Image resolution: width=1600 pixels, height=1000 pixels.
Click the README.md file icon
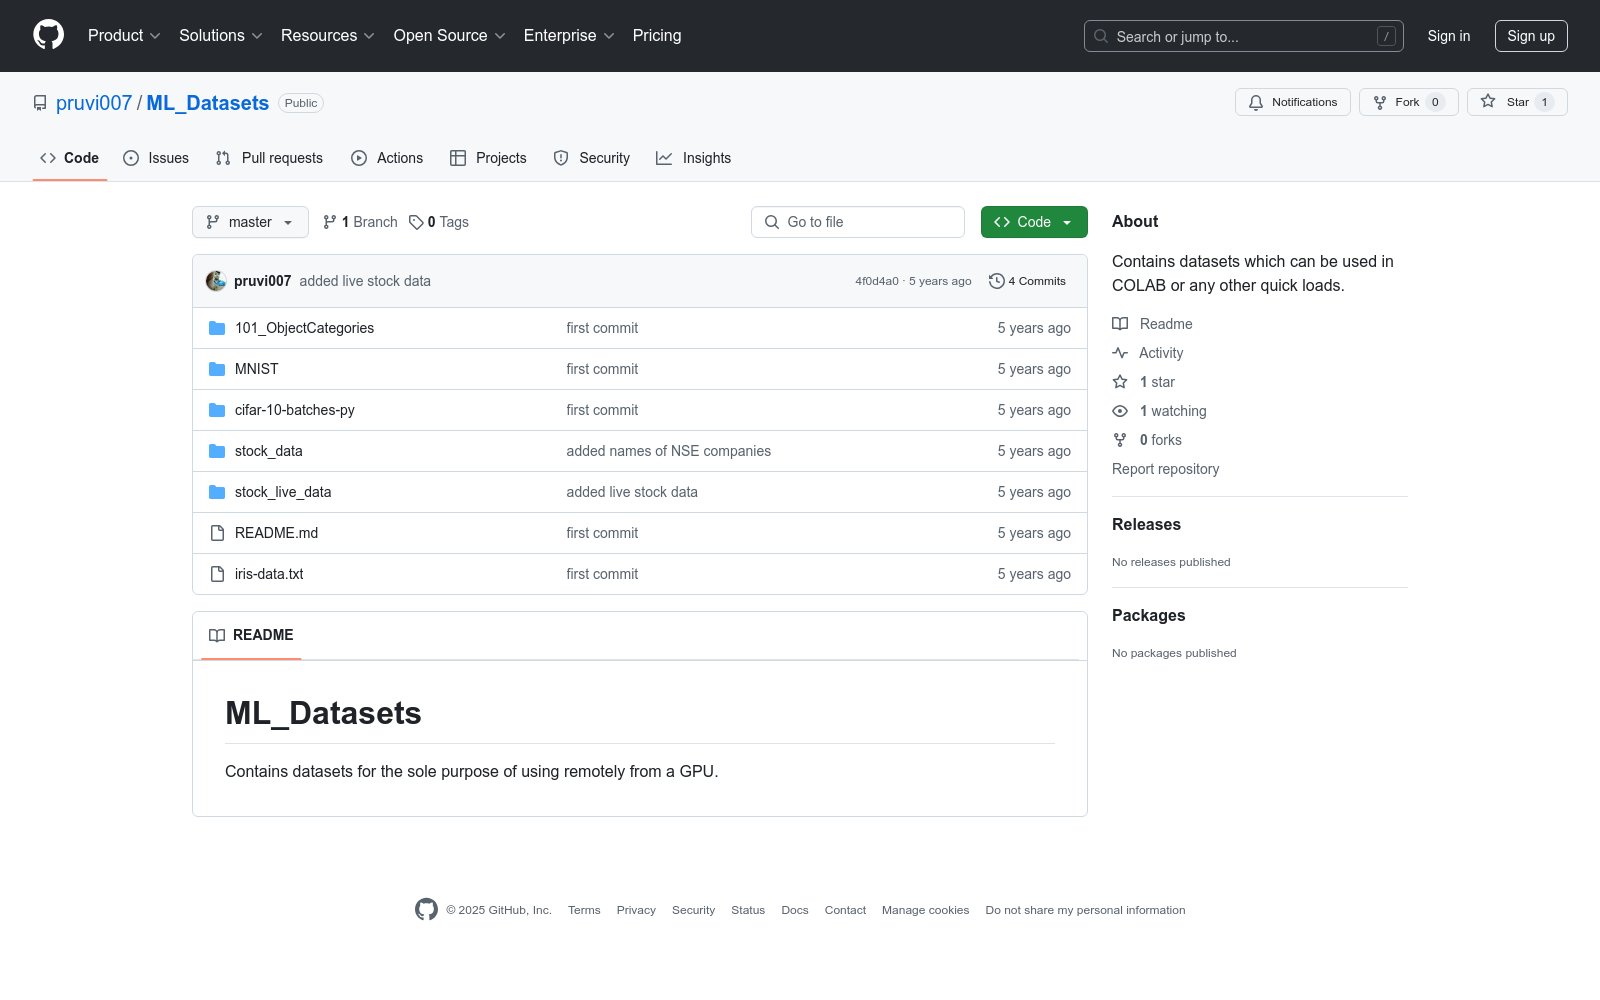coord(217,533)
